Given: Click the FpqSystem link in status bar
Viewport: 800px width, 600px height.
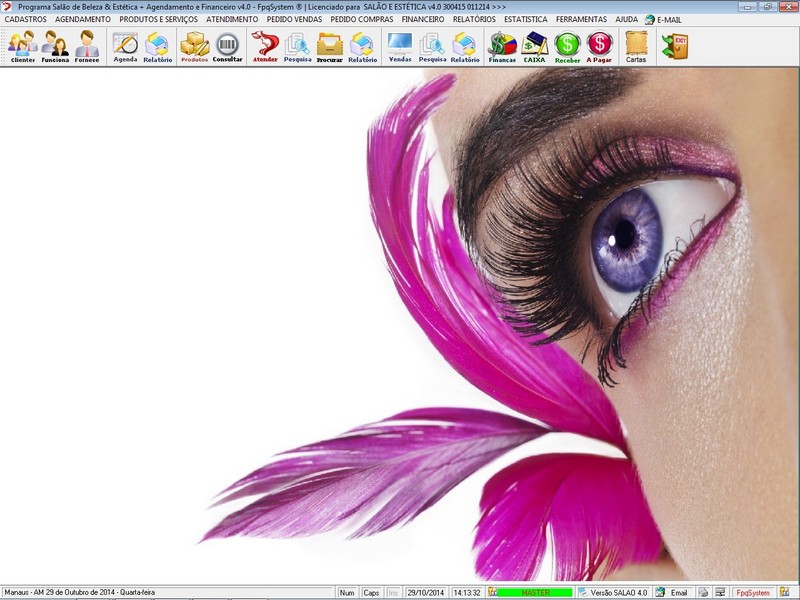Looking at the screenshot, I should click(752, 593).
